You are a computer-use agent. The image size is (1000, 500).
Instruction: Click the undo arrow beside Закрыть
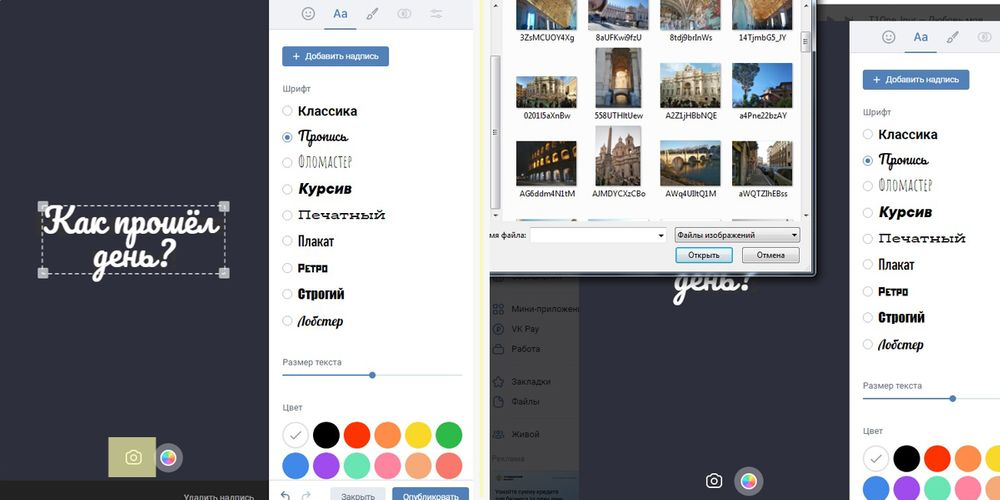(x=285, y=496)
